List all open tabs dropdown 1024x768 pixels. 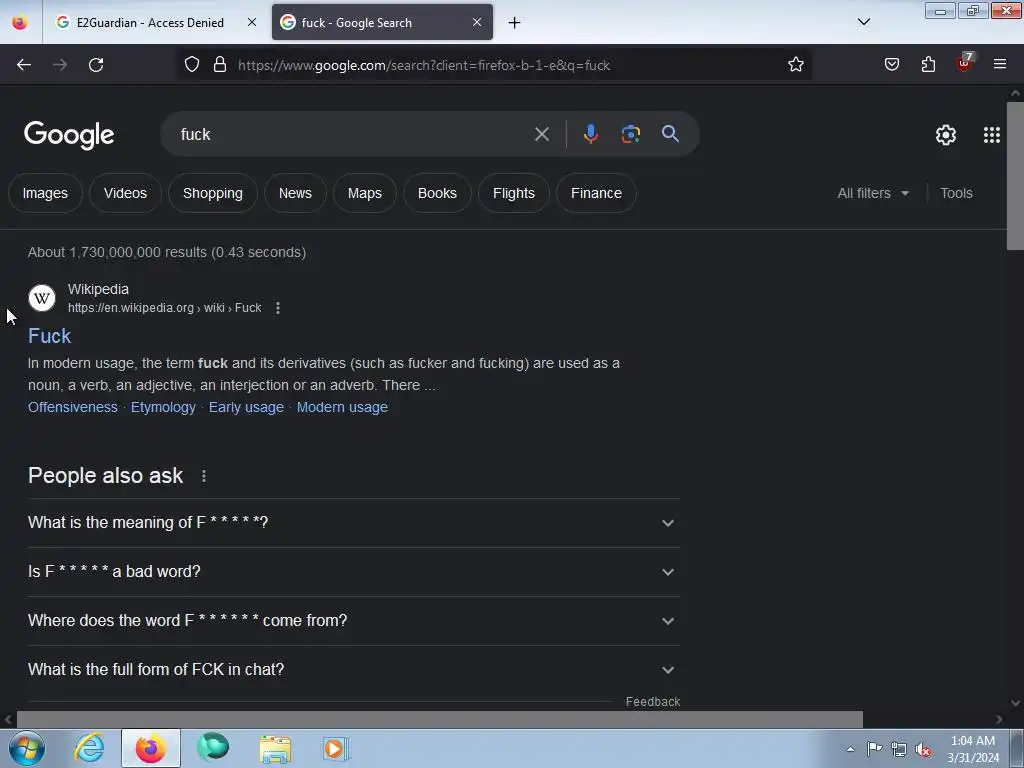(863, 22)
